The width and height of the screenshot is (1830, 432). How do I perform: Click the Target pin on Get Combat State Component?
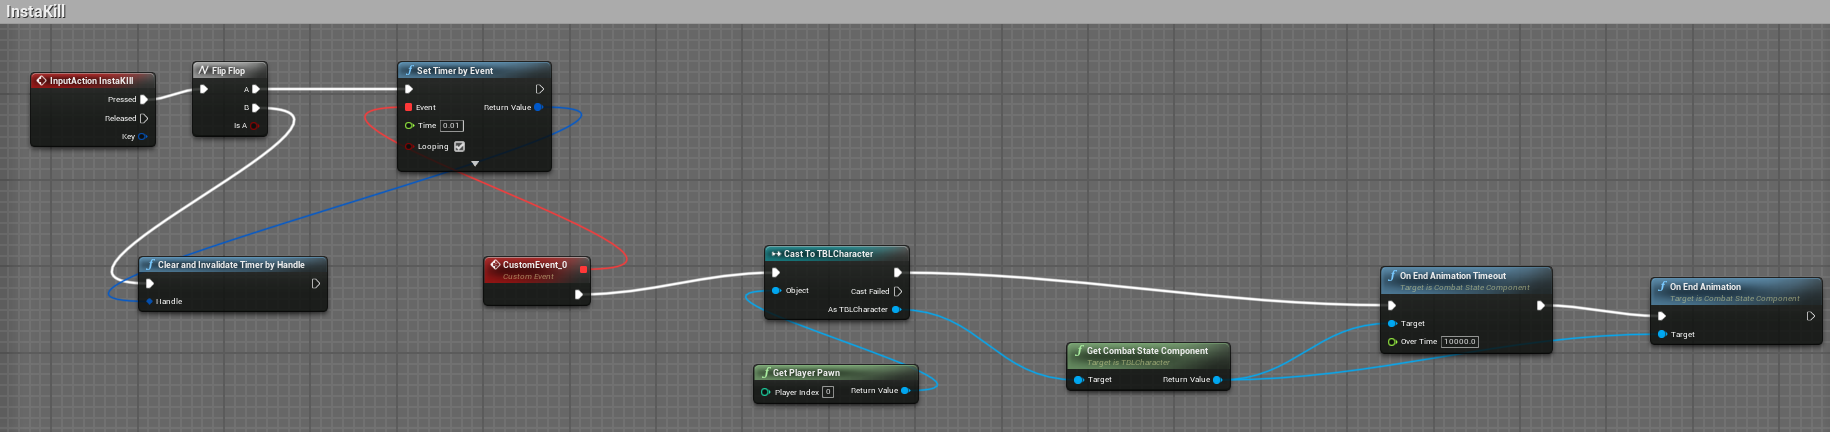tap(1078, 379)
